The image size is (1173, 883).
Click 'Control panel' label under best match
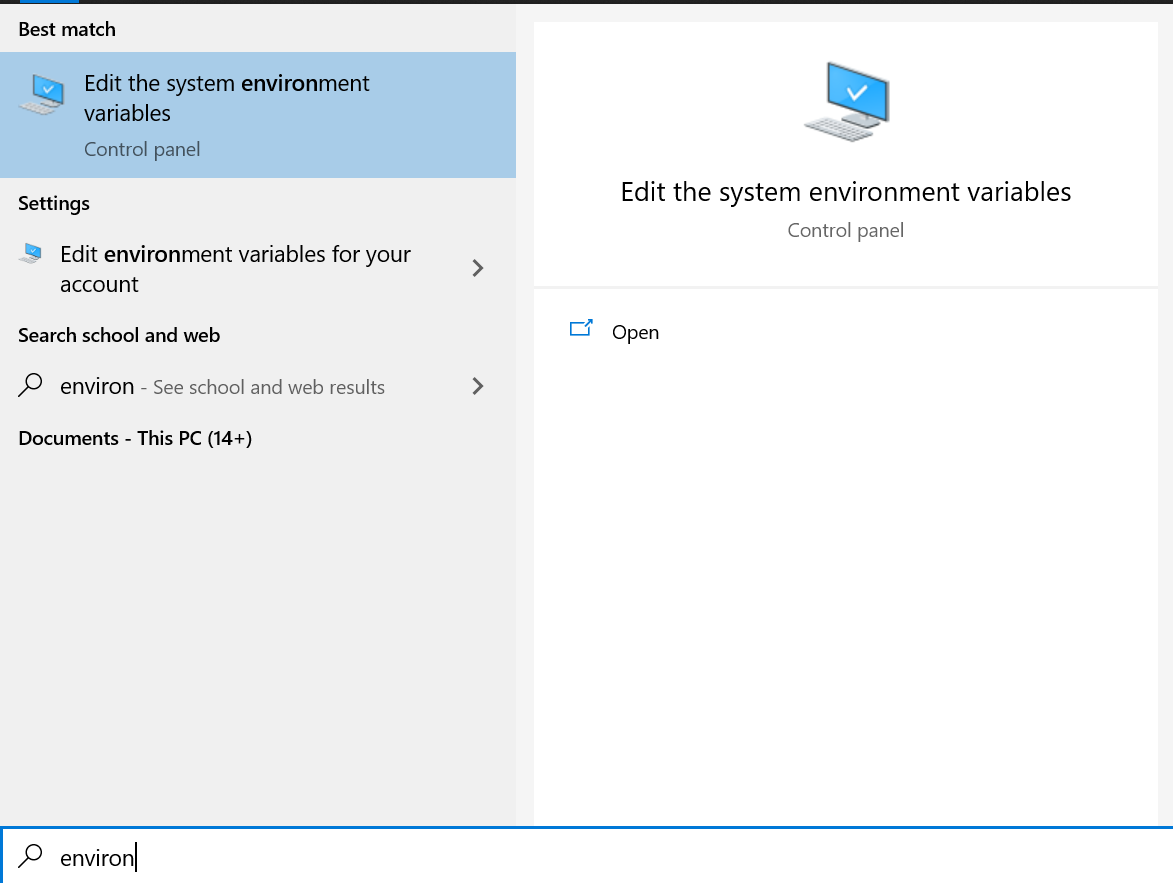142,149
